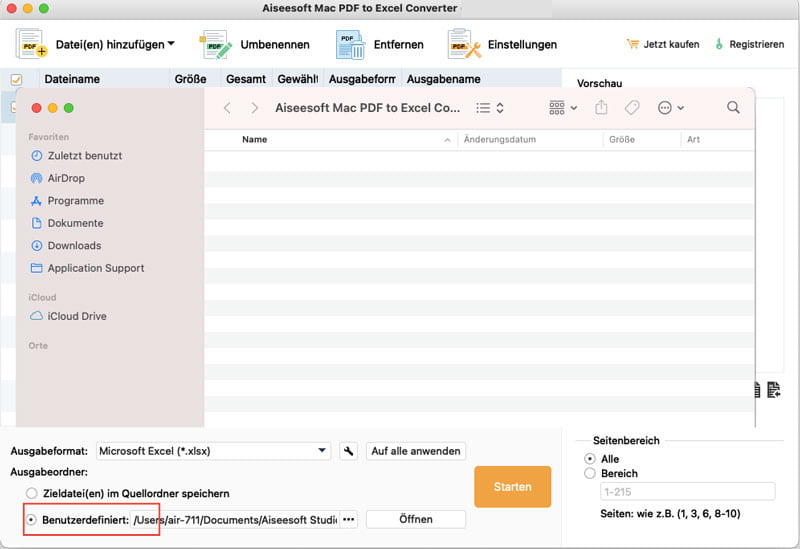Click the Datei(en) hinzufügen PDF icon
Image resolution: width=800 pixels, height=549 pixels.
(x=33, y=44)
